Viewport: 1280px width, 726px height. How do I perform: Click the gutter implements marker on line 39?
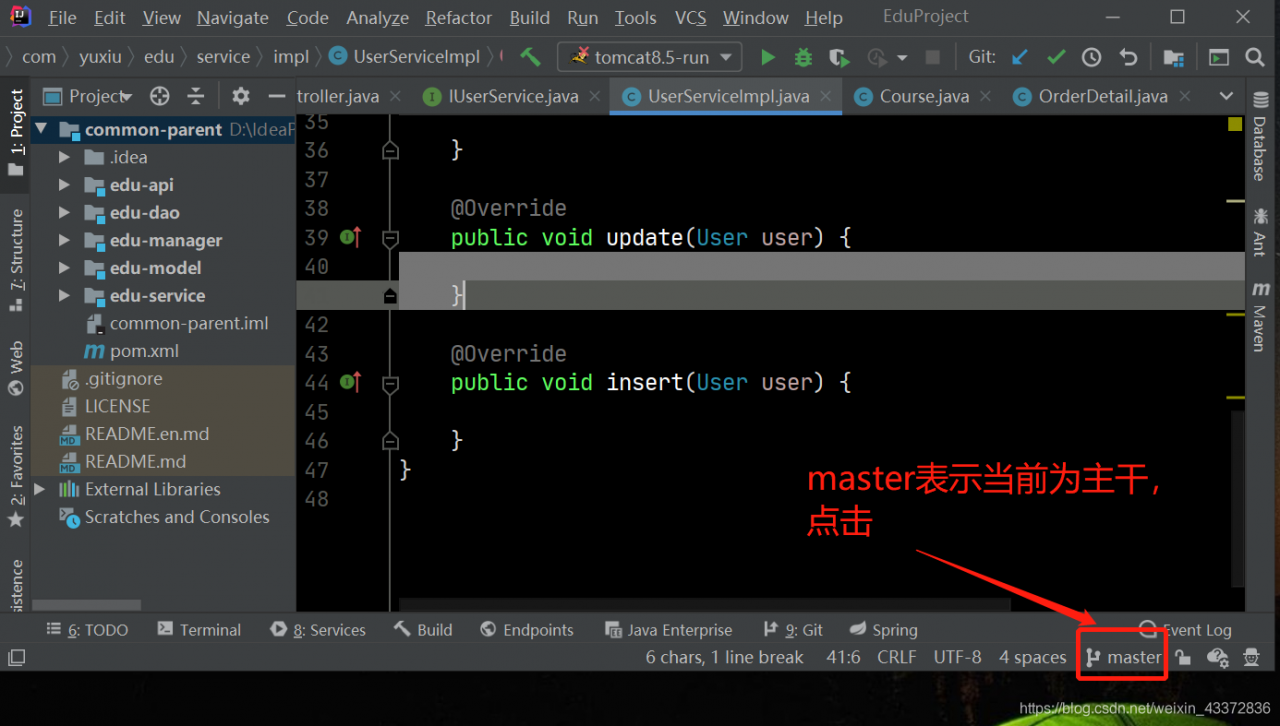coord(350,237)
